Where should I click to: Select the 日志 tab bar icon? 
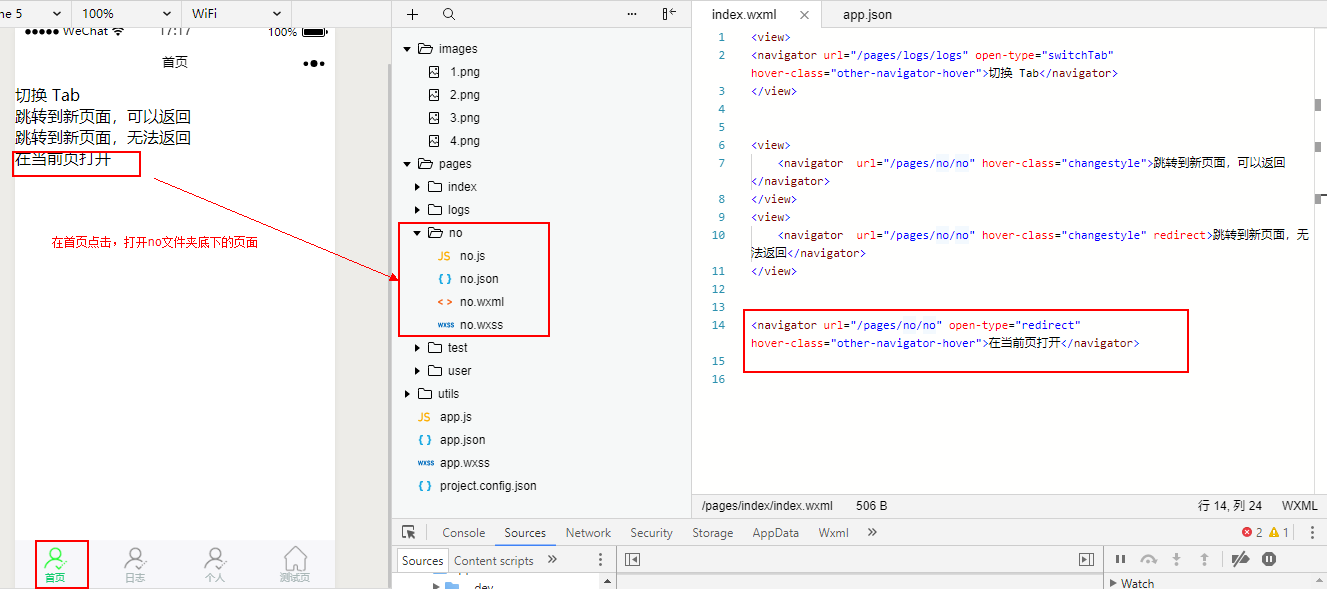coord(135,564)
